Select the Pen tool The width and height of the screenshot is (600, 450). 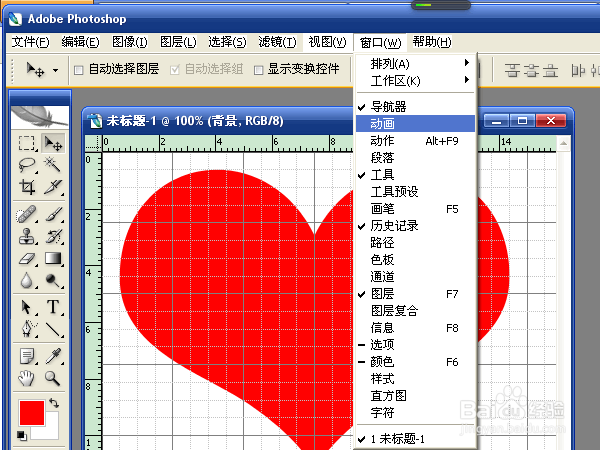[27, 329]
